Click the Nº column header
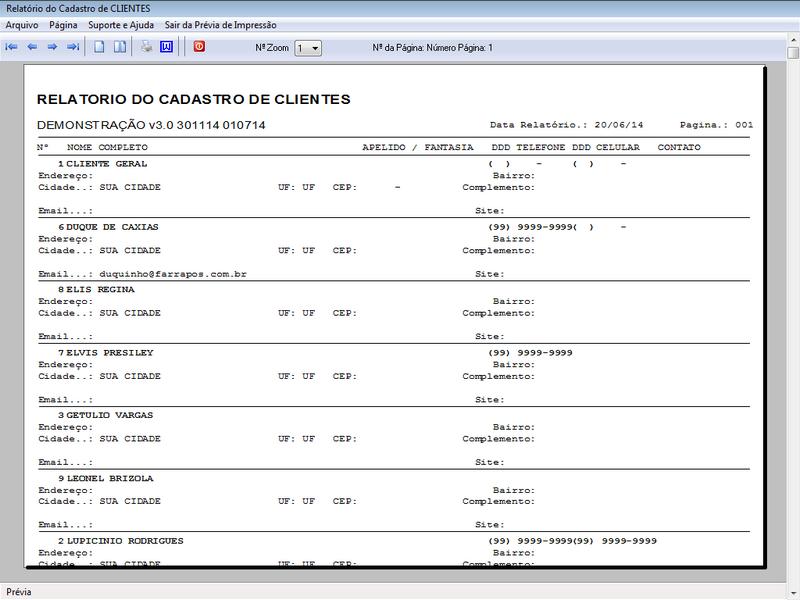The image size is (800, 600). coord(42,147)
